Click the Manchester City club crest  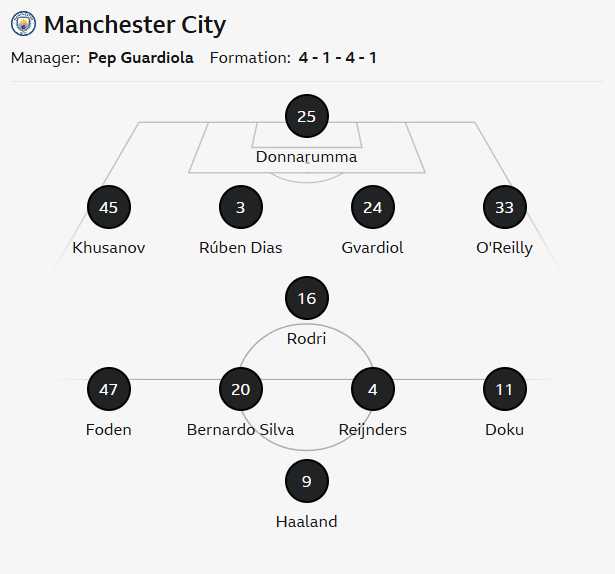click(x=23, y=24)
